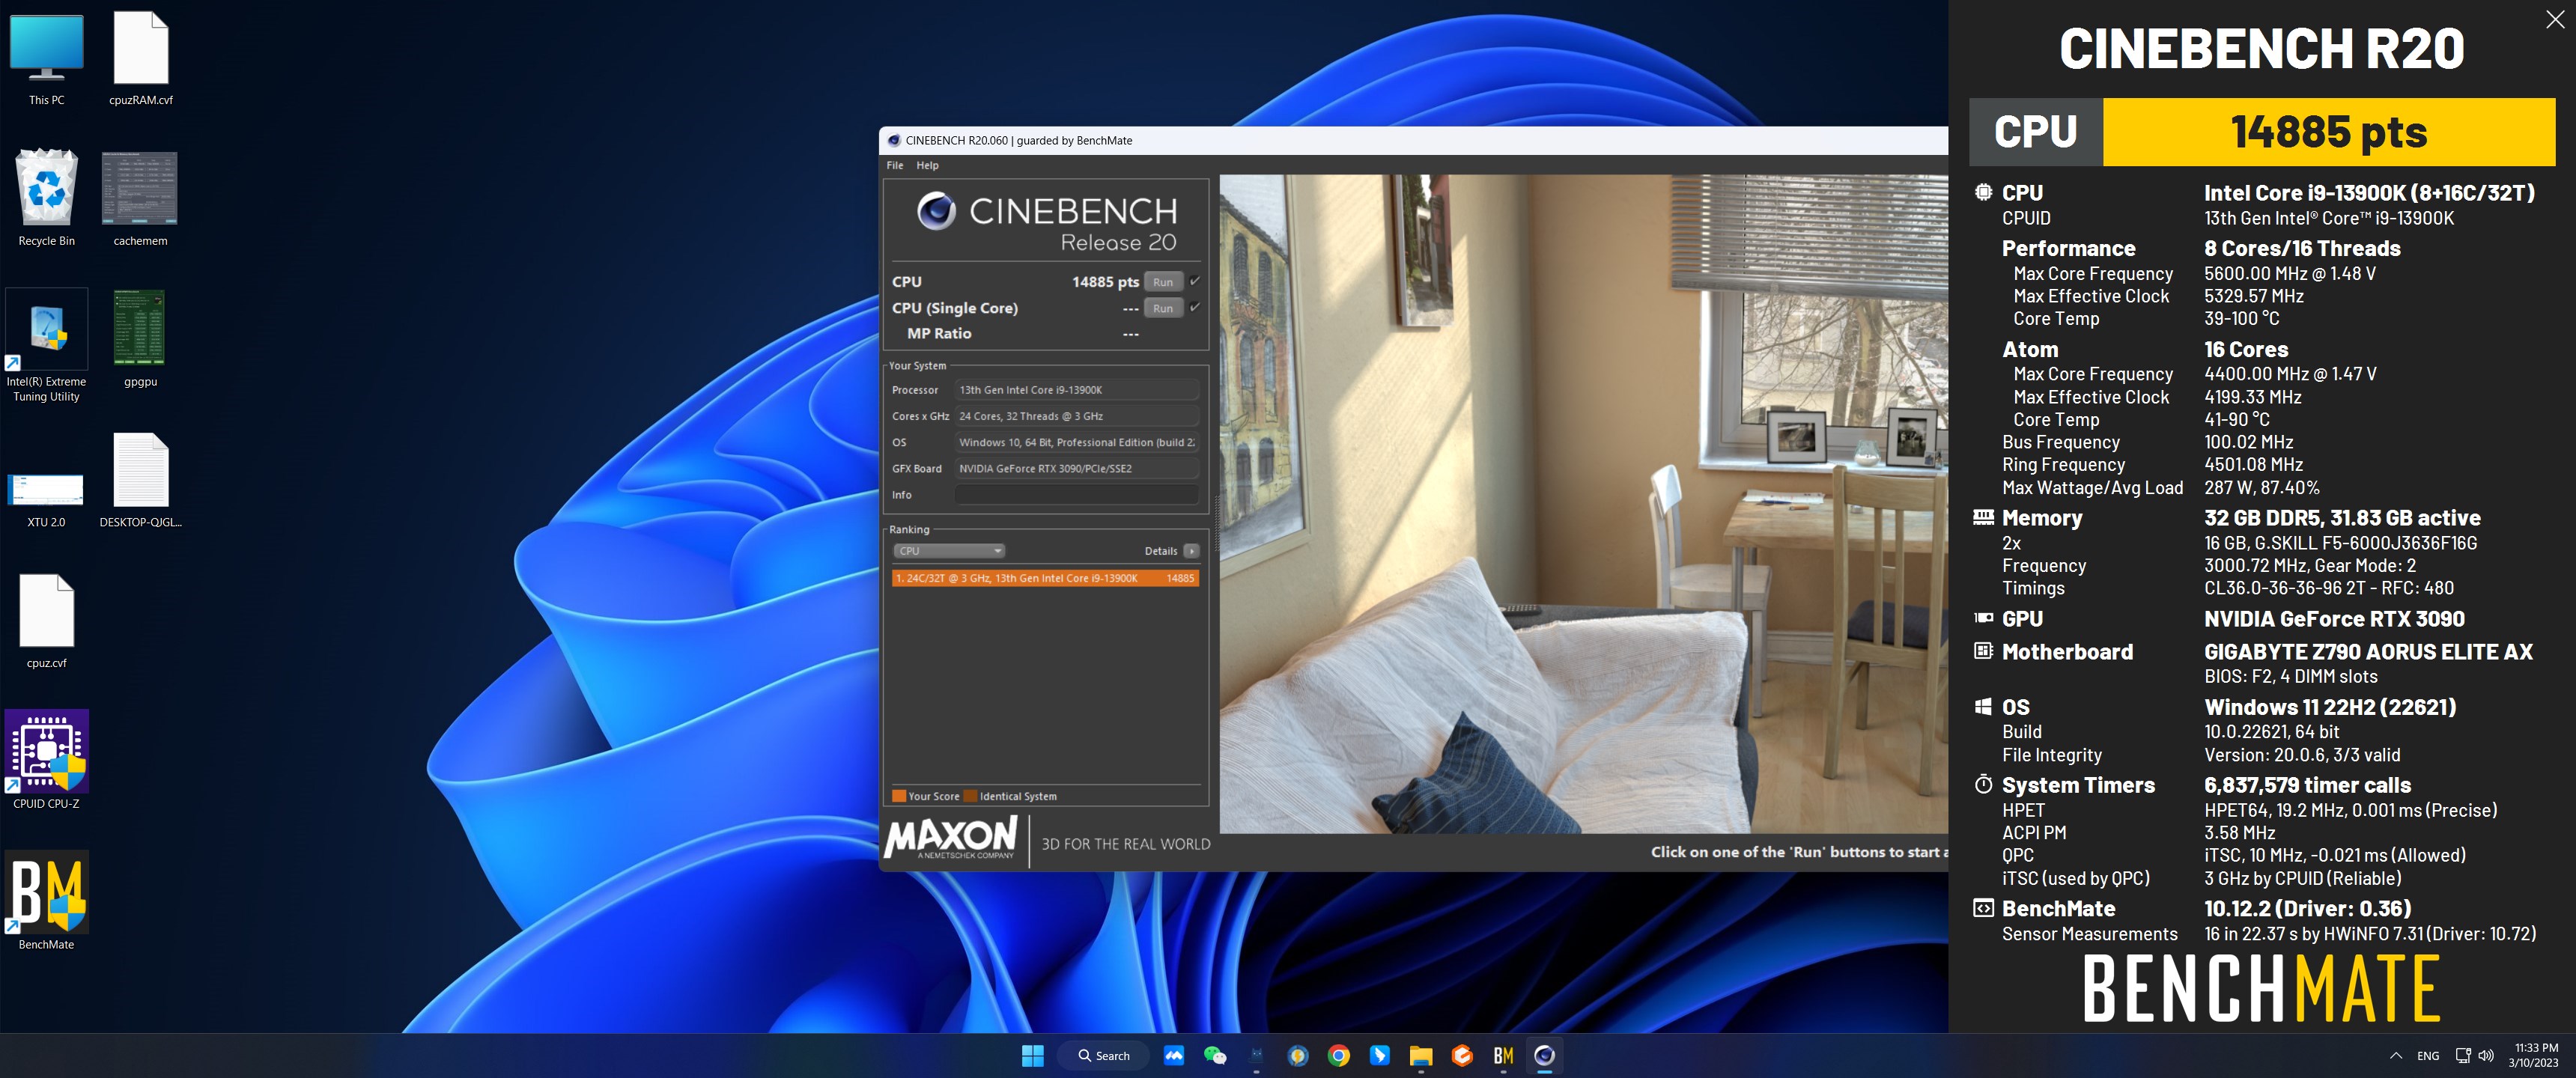
Task: Open the DESKTOP-QJGL text file icon
Action: tap(140, 480)
